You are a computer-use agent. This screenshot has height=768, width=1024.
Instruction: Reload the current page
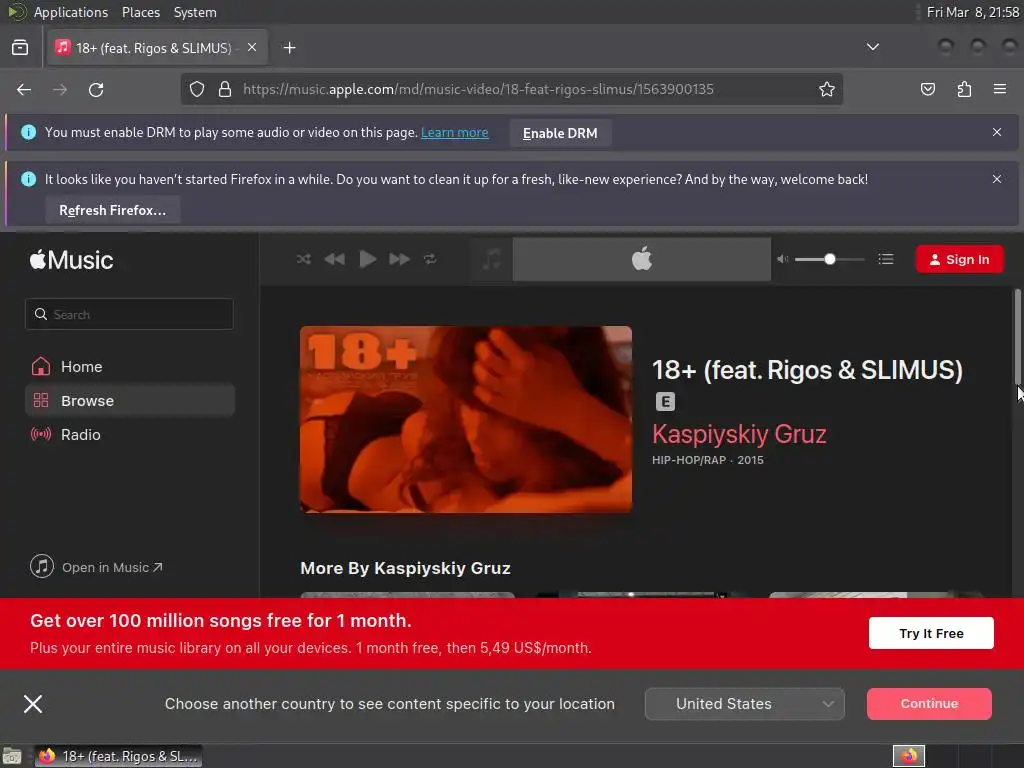[x=96, y=89]
